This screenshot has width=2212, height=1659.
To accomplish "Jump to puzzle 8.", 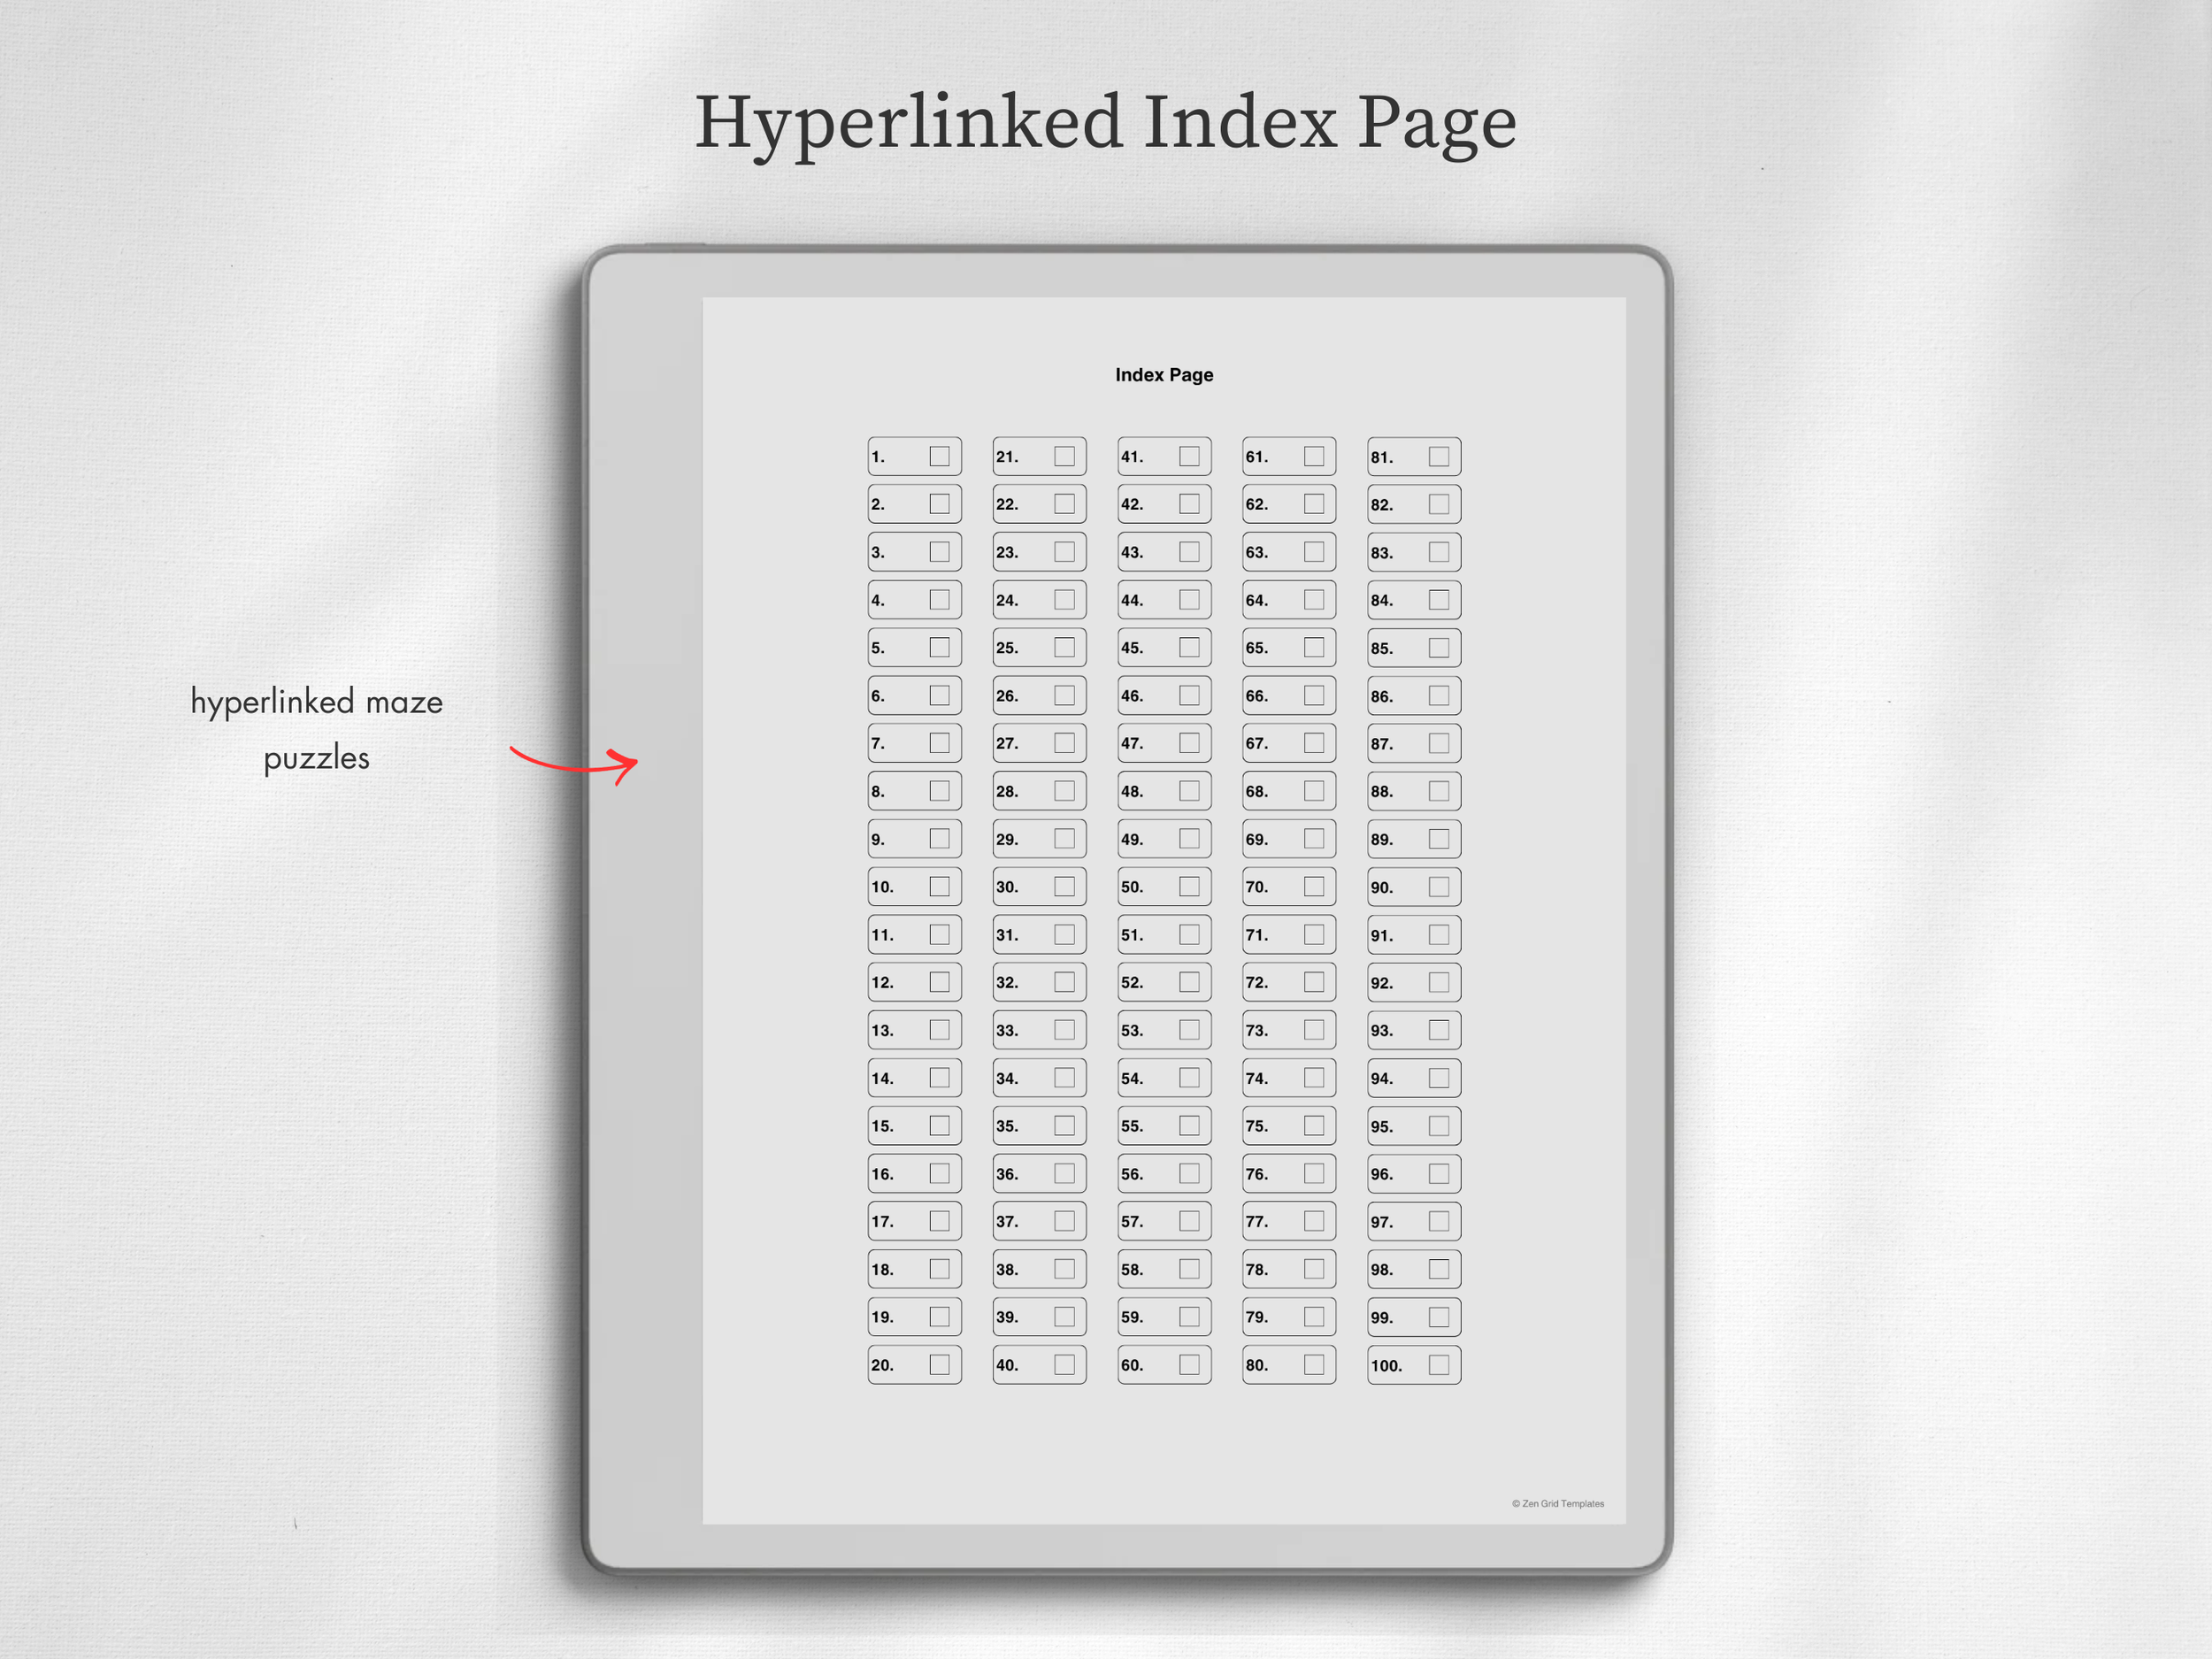I will [x=914, y=791].
